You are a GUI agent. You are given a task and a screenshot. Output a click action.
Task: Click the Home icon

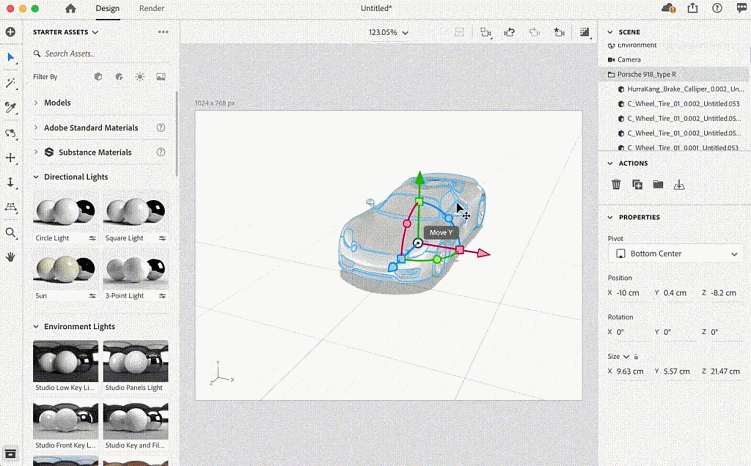point(70,8)
